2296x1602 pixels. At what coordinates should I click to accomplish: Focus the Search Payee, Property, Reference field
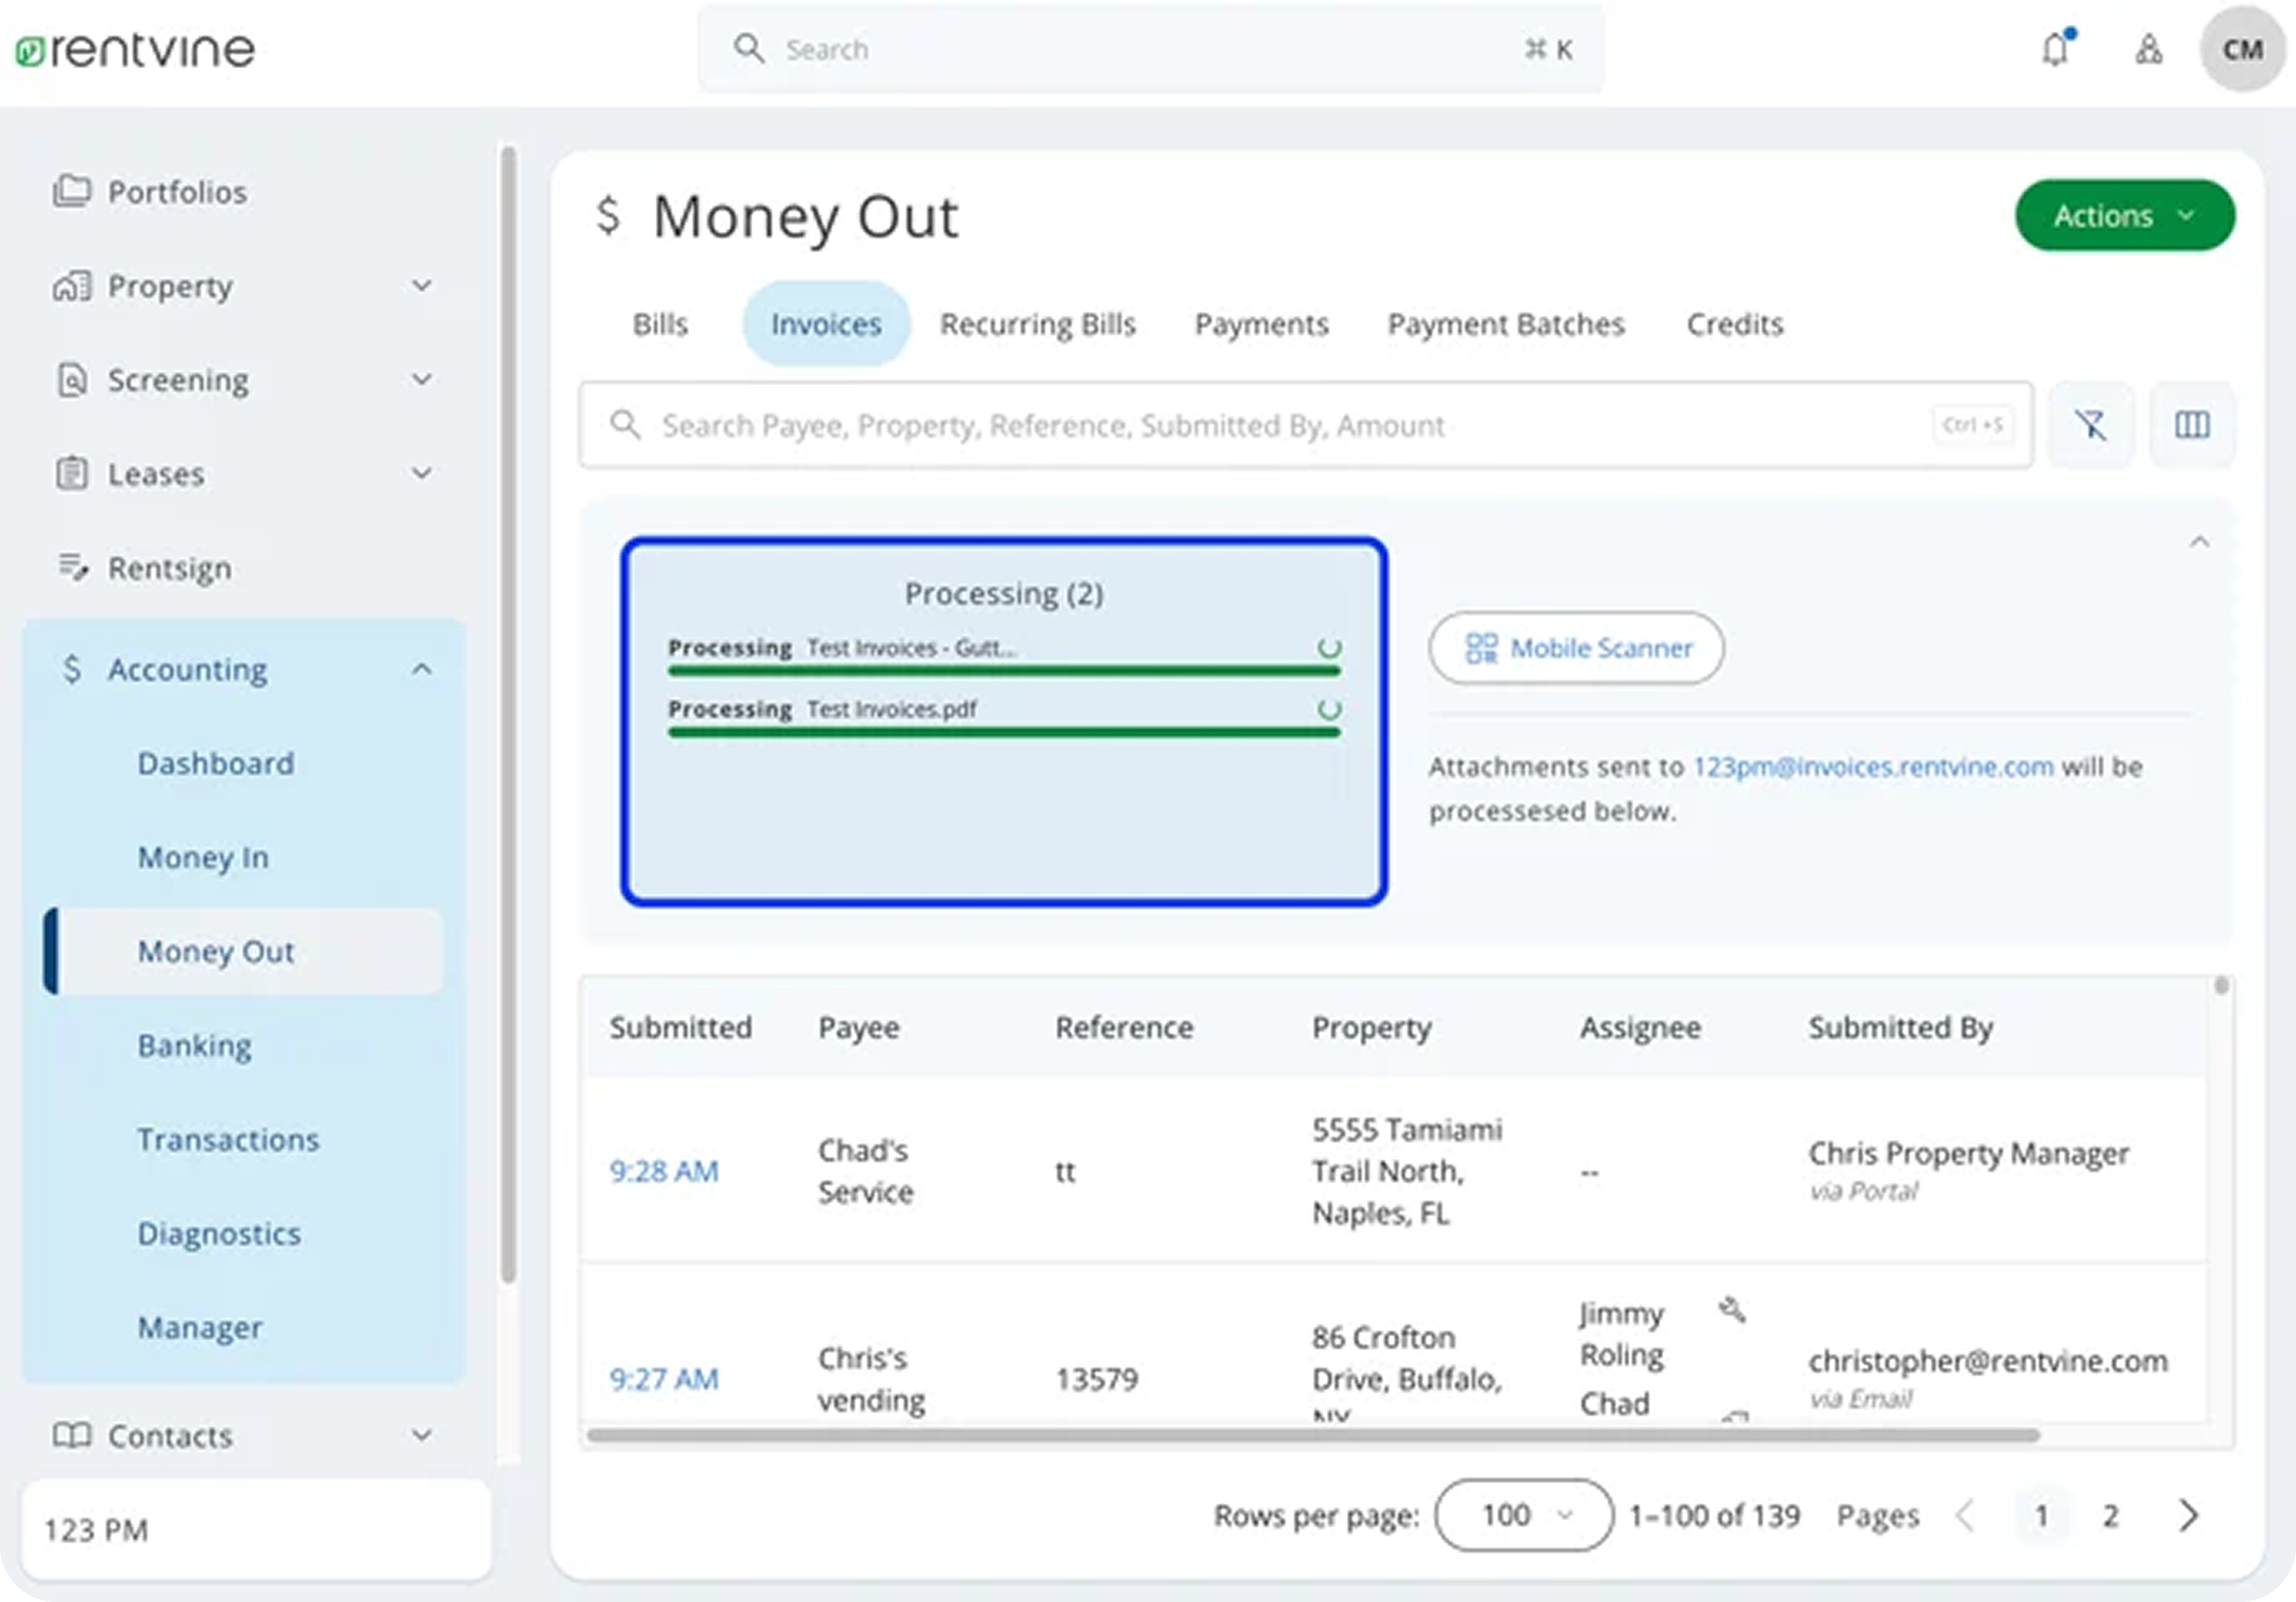coord(1306,425)
